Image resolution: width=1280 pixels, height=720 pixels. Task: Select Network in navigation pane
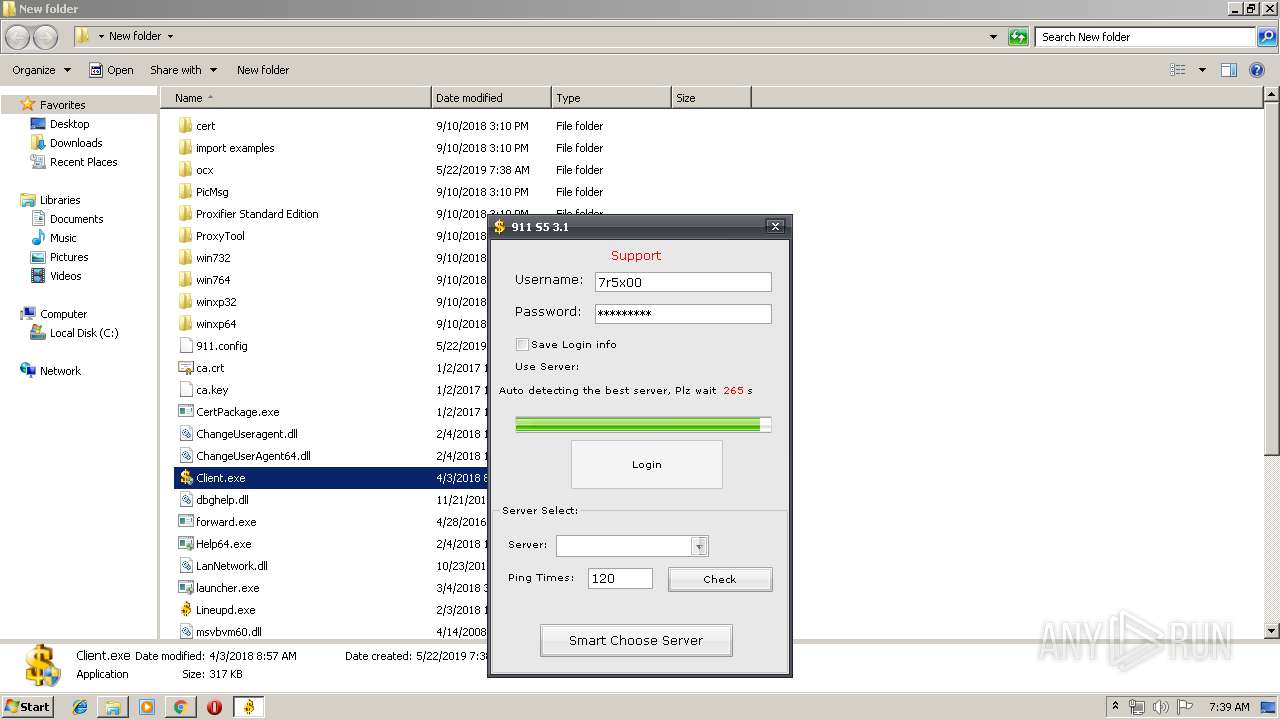60,371
